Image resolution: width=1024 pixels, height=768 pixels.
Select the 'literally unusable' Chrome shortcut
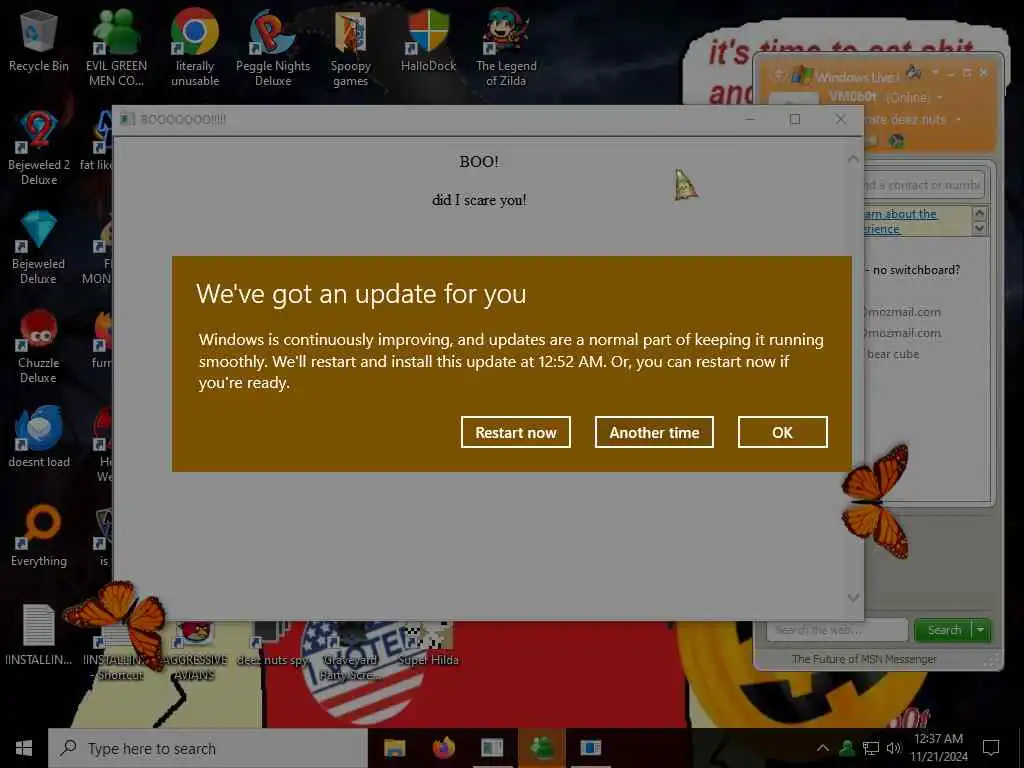tap(195, 47)
